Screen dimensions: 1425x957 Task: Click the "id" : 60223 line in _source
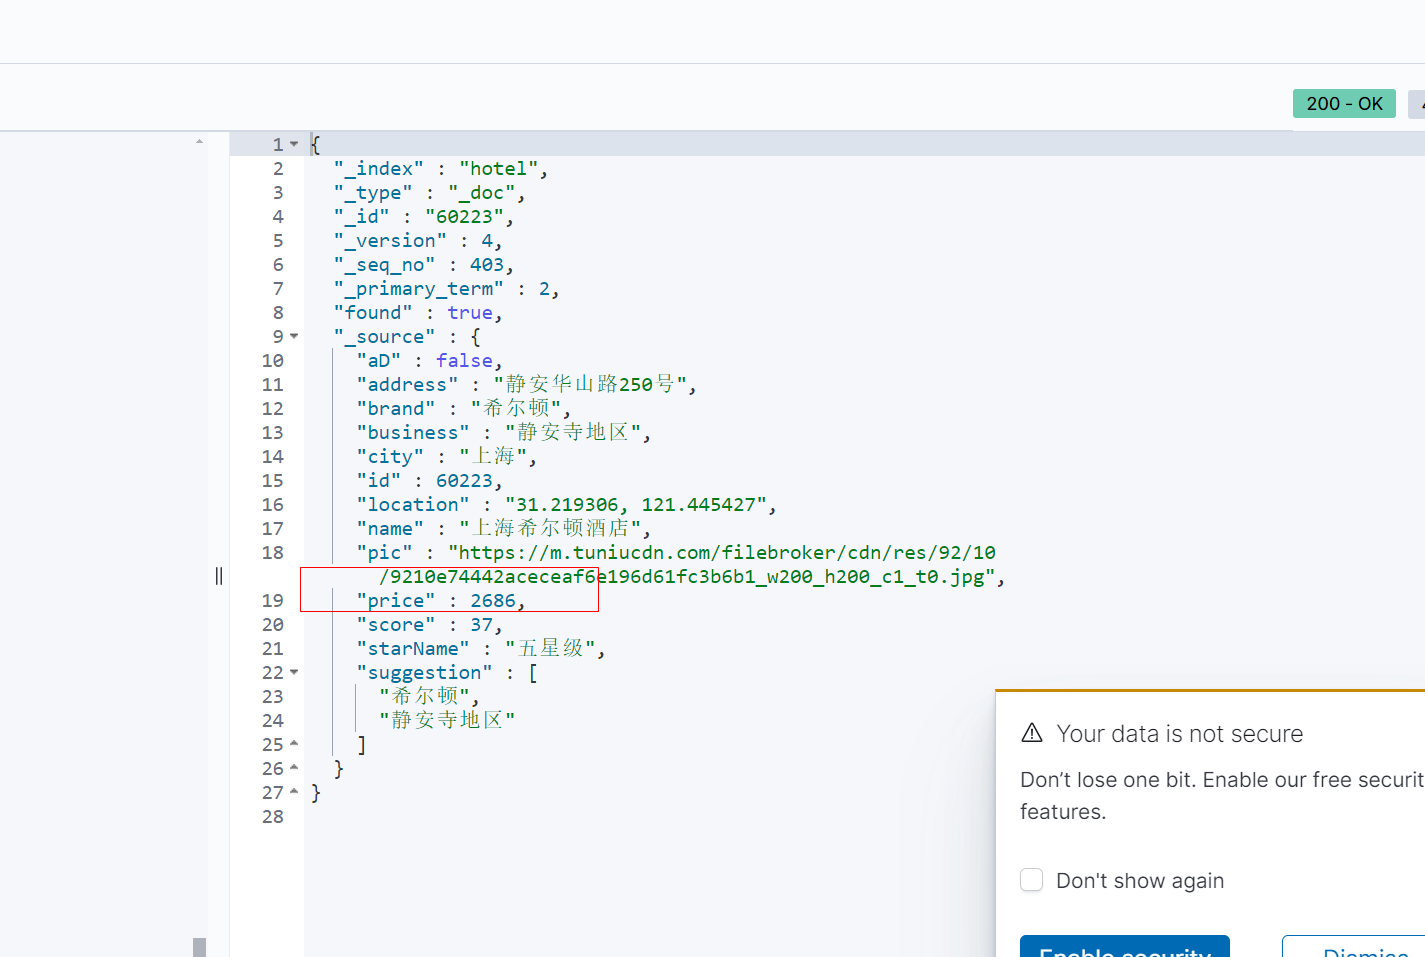pyautogui.click(x=430, y=480)
